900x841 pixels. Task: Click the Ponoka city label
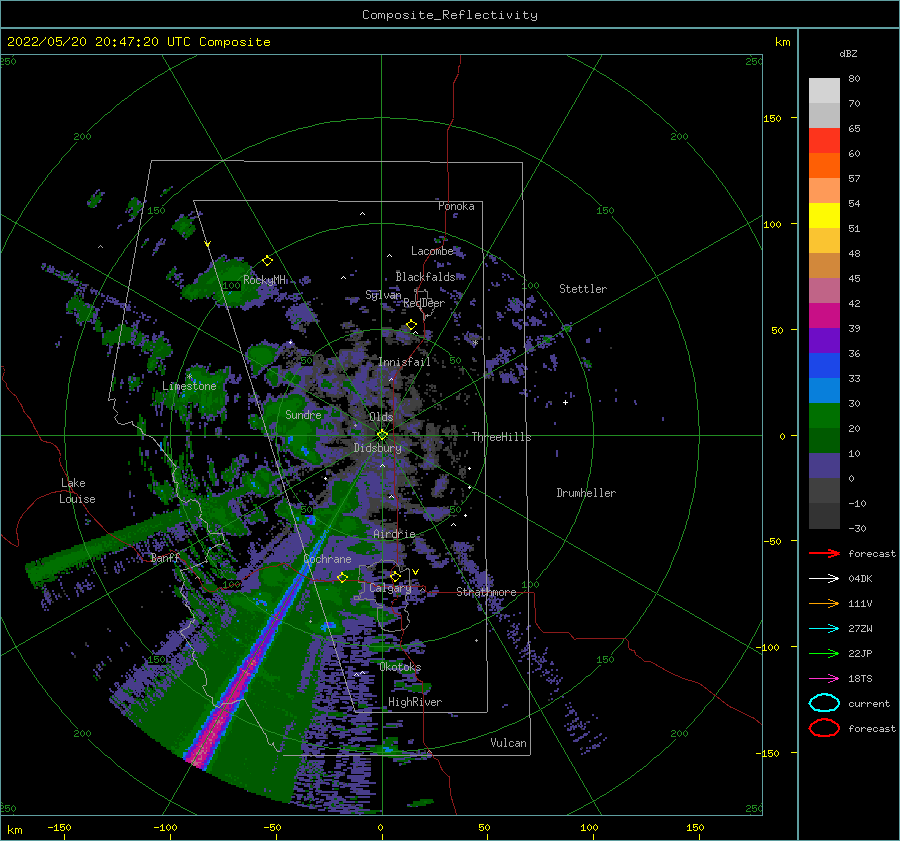456,206
